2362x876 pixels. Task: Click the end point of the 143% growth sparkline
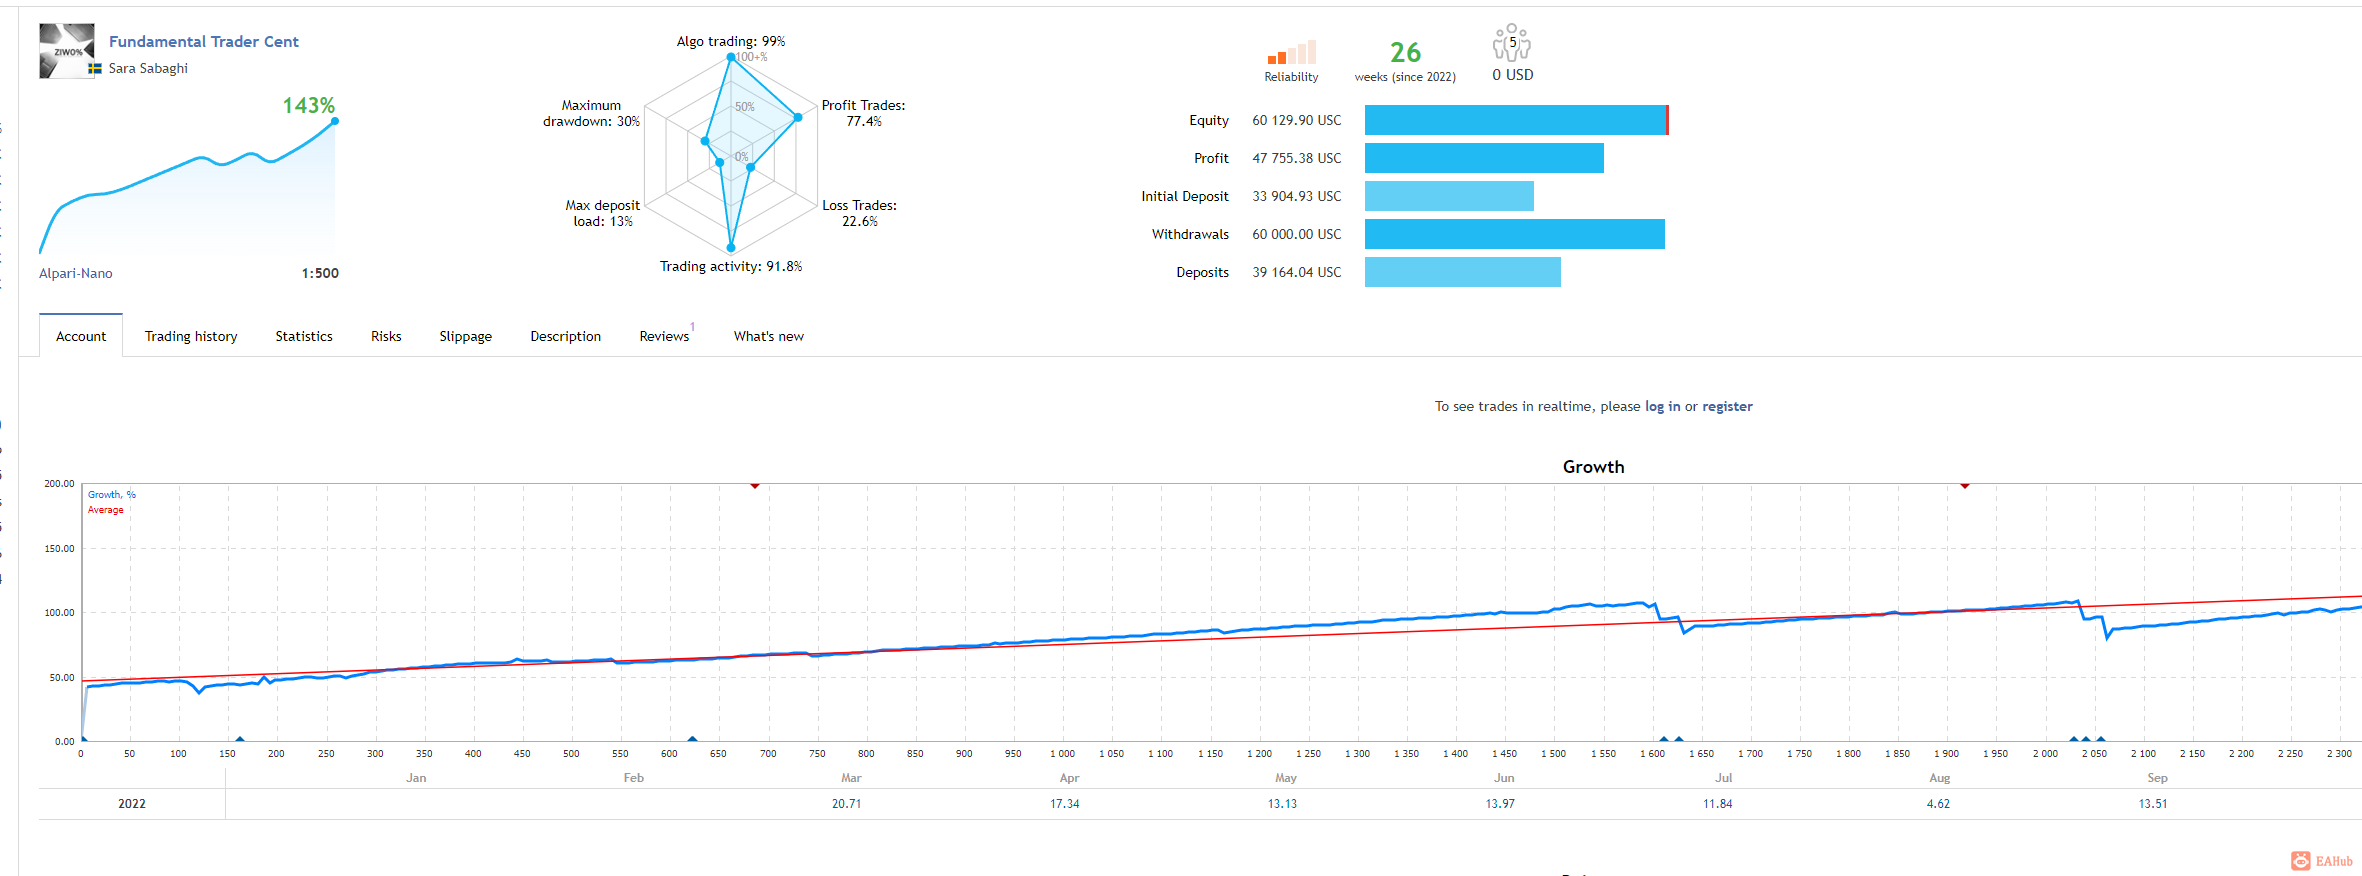334,121
